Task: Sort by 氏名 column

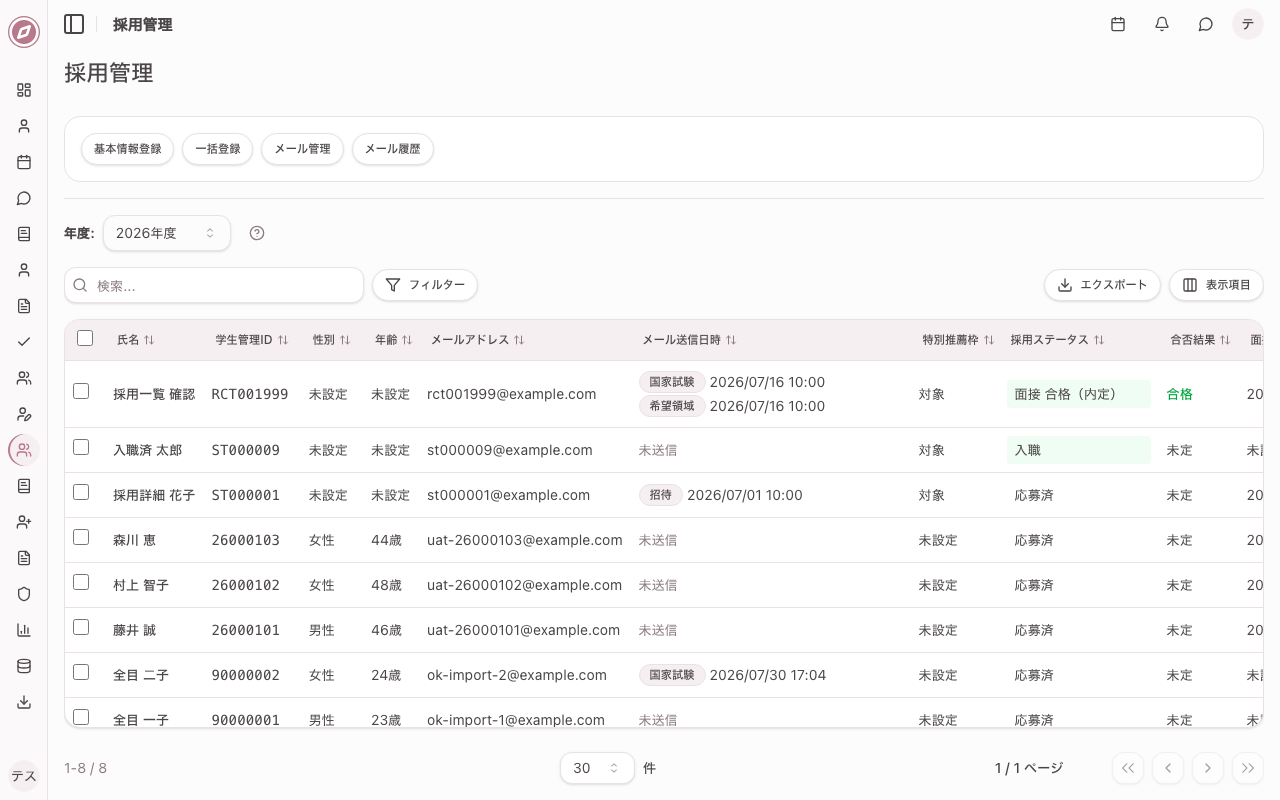Action: click(135, 340)
